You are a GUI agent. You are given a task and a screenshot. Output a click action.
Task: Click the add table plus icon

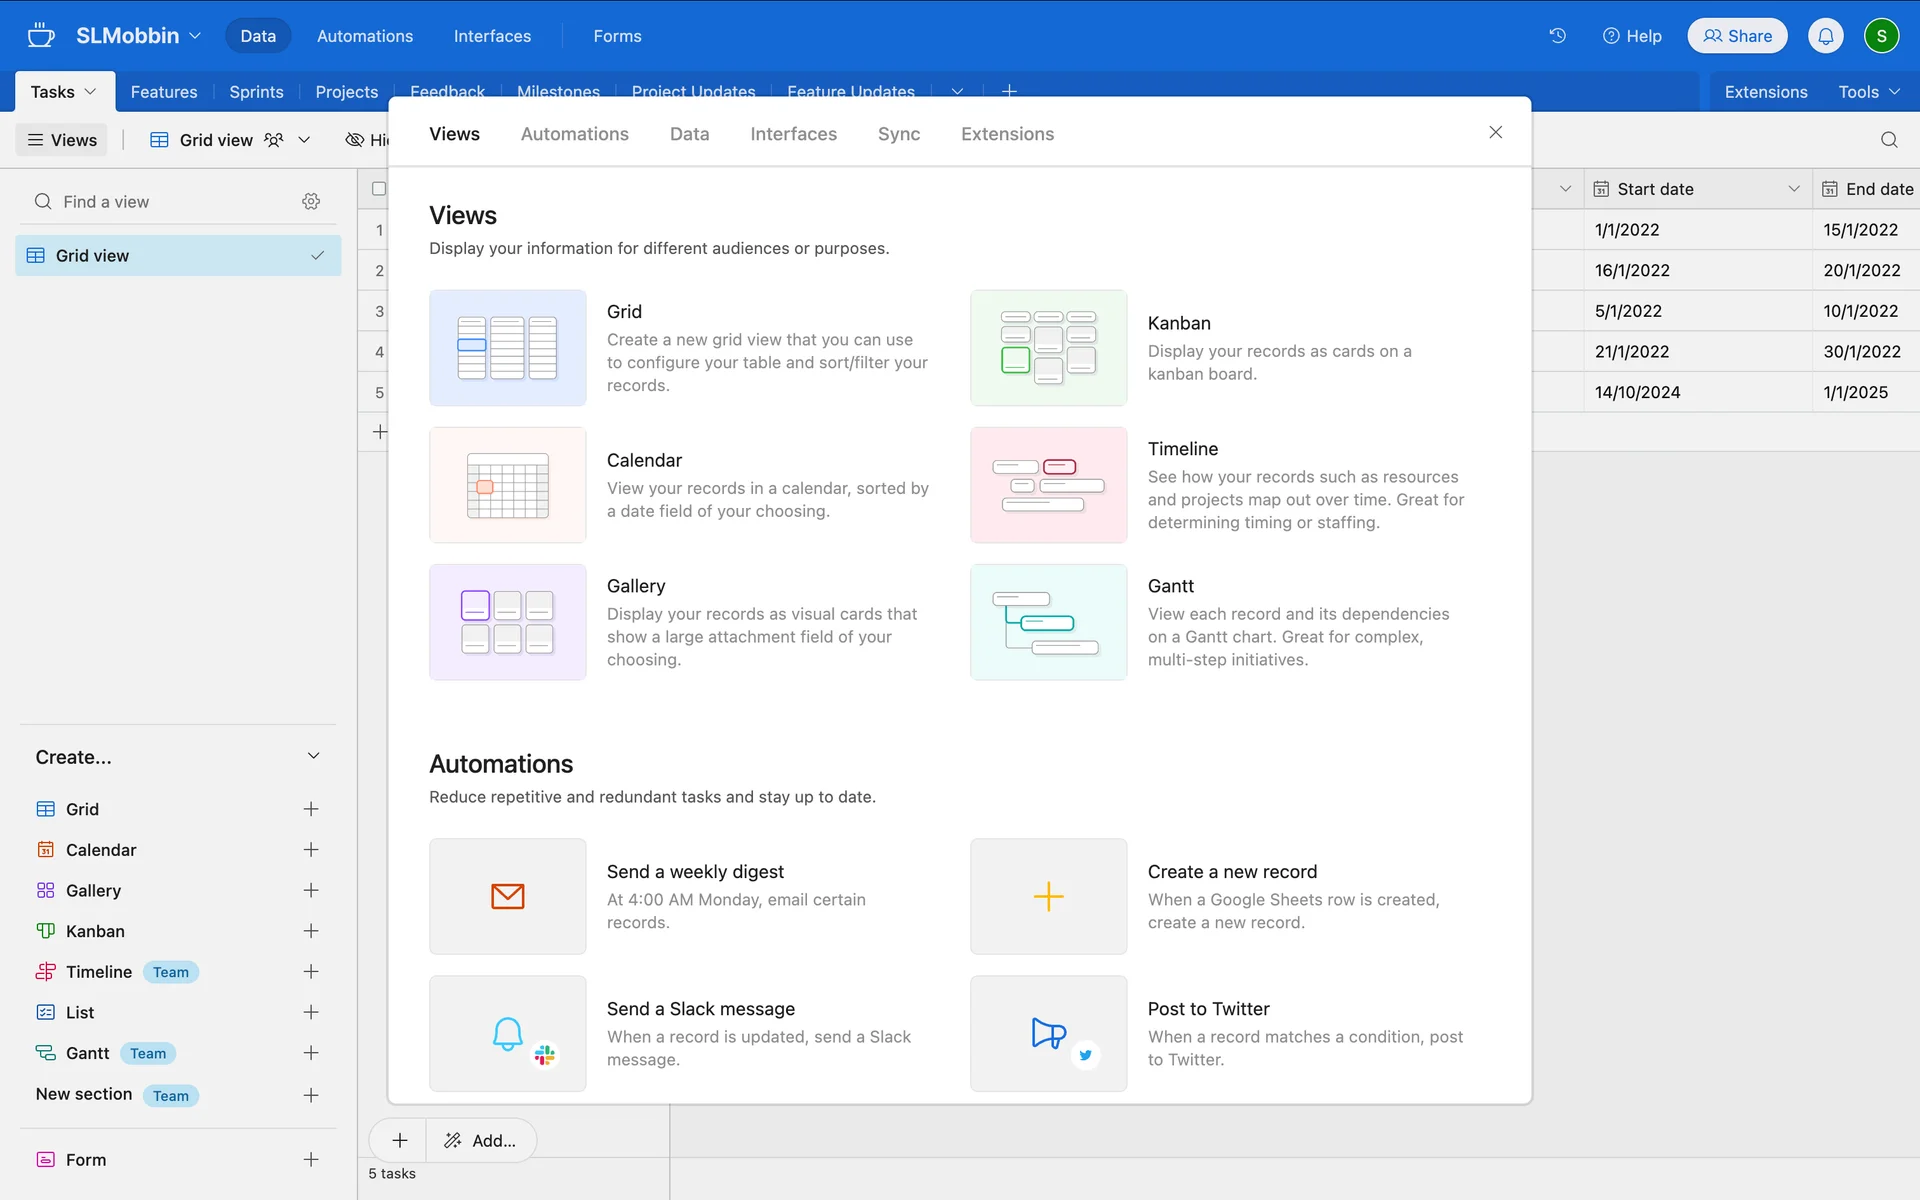point(1009,91)
